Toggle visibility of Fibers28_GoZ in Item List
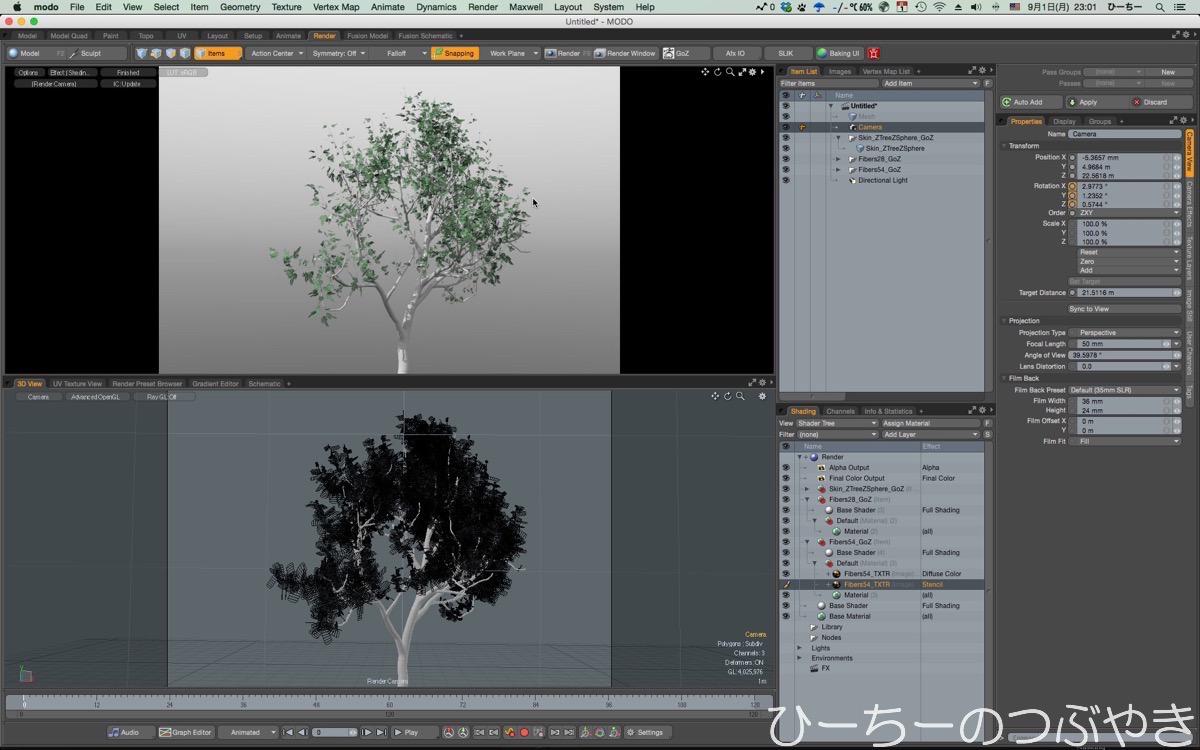The width and height of the screenshot is (1200, 750). tap(785, 159)
